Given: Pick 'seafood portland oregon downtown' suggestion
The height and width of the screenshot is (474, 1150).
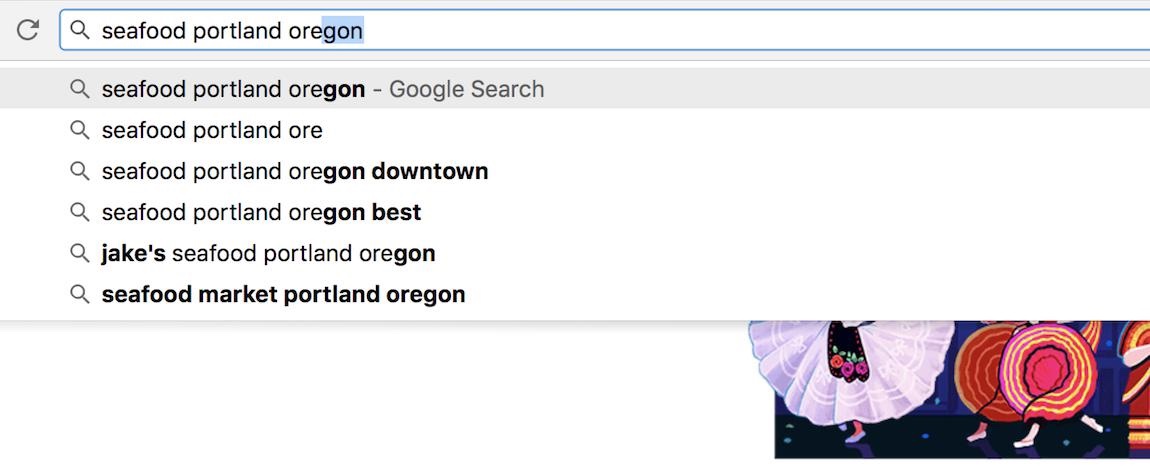Looking at the screenshot, I should tap(295, 171).
